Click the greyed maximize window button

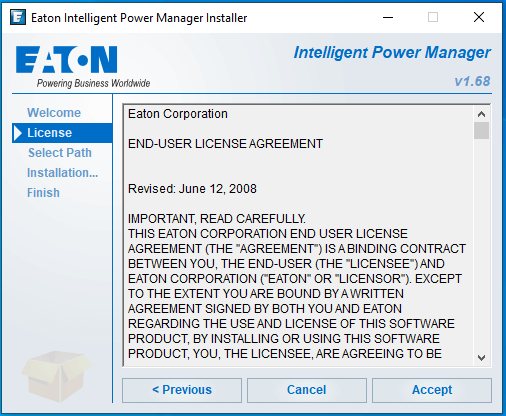click(x=433, y=17)
